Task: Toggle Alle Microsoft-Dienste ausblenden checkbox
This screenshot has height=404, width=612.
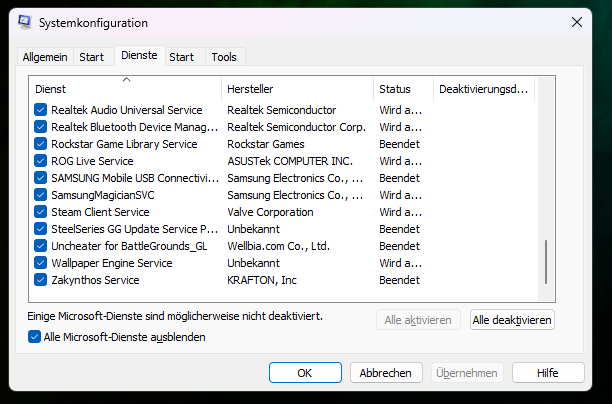Action: (x=34, y=337)
